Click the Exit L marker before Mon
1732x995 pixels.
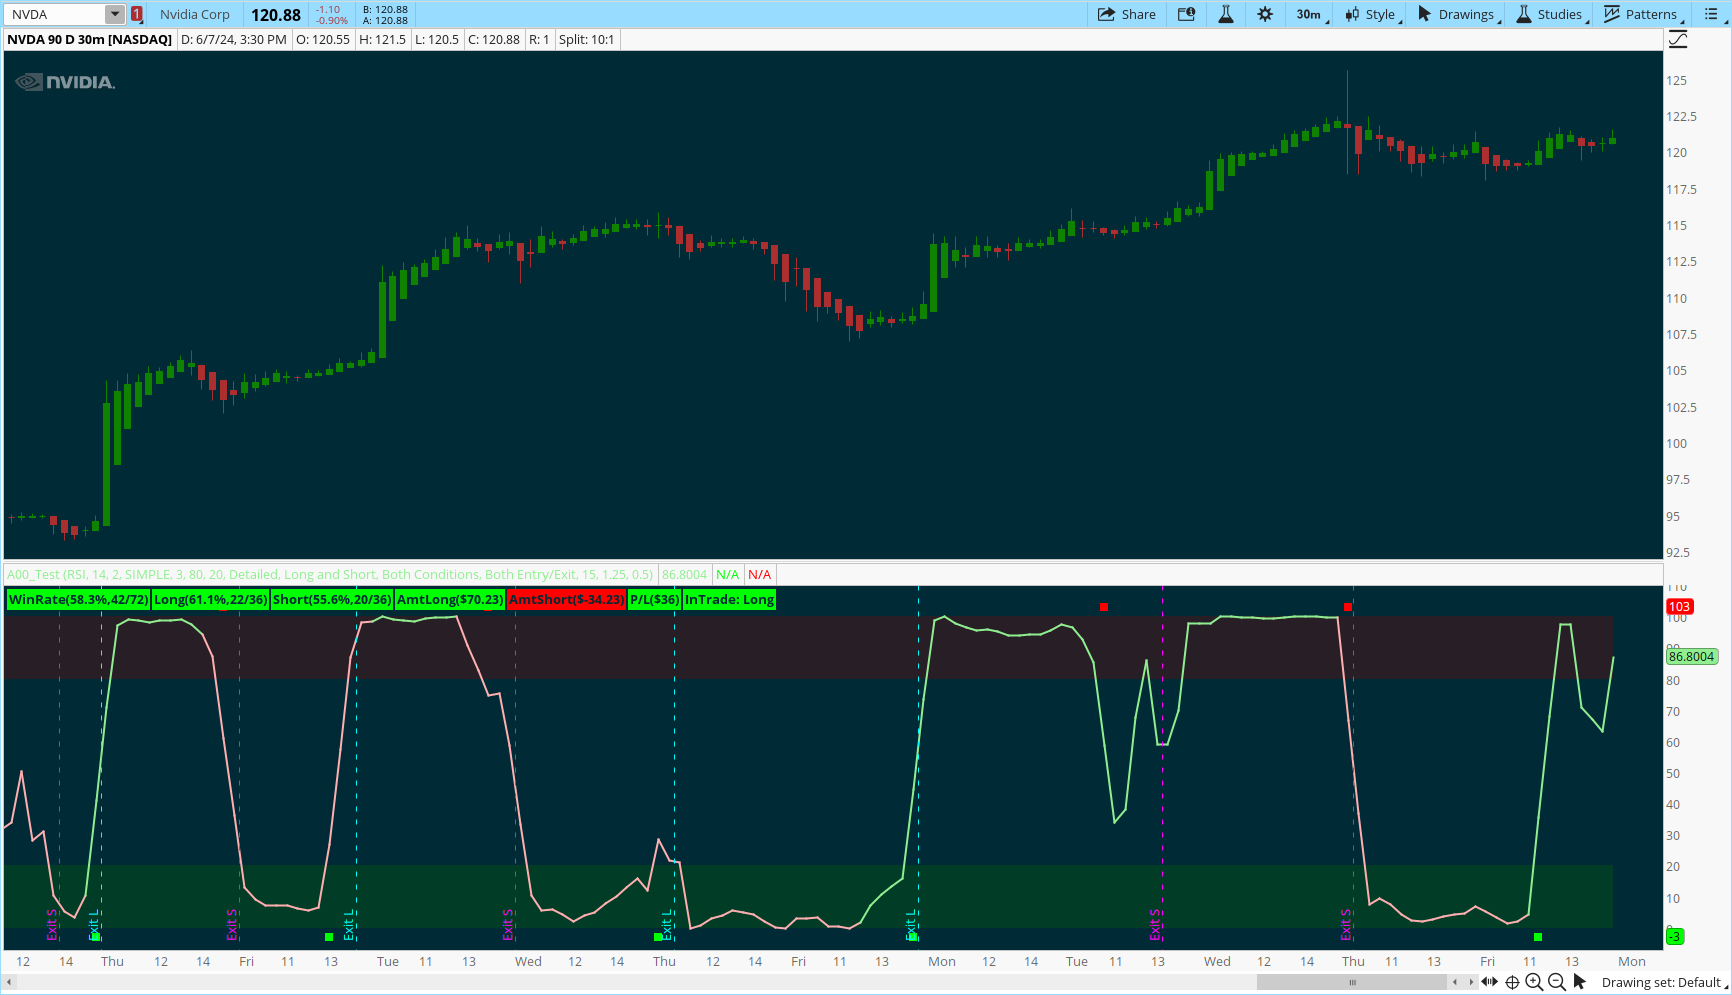pyautogui.click(x=911, y=925)
